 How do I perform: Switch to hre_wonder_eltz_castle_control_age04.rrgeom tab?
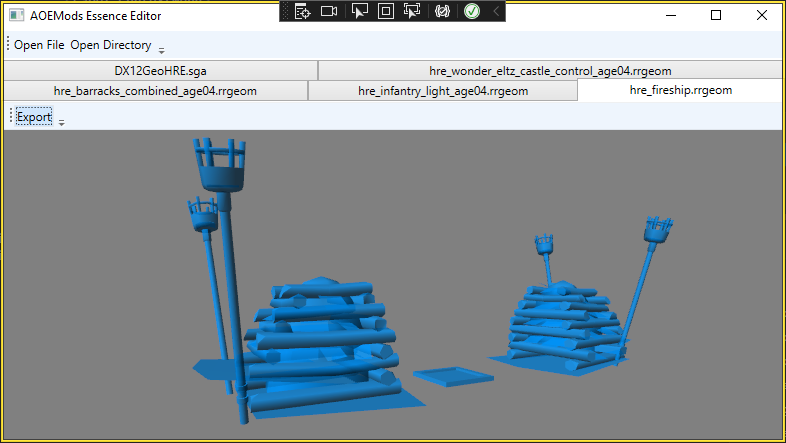click(x=550, y=71)
